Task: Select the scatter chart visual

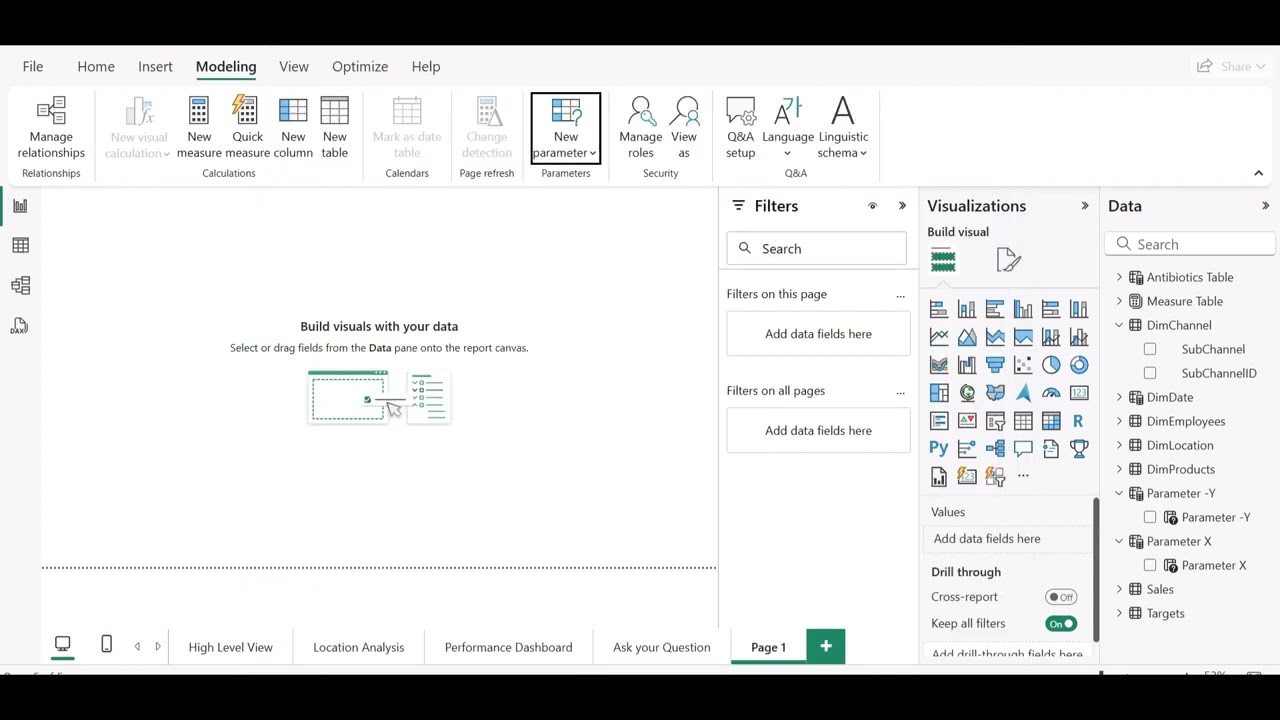Action: click(x=1023, y=365)
